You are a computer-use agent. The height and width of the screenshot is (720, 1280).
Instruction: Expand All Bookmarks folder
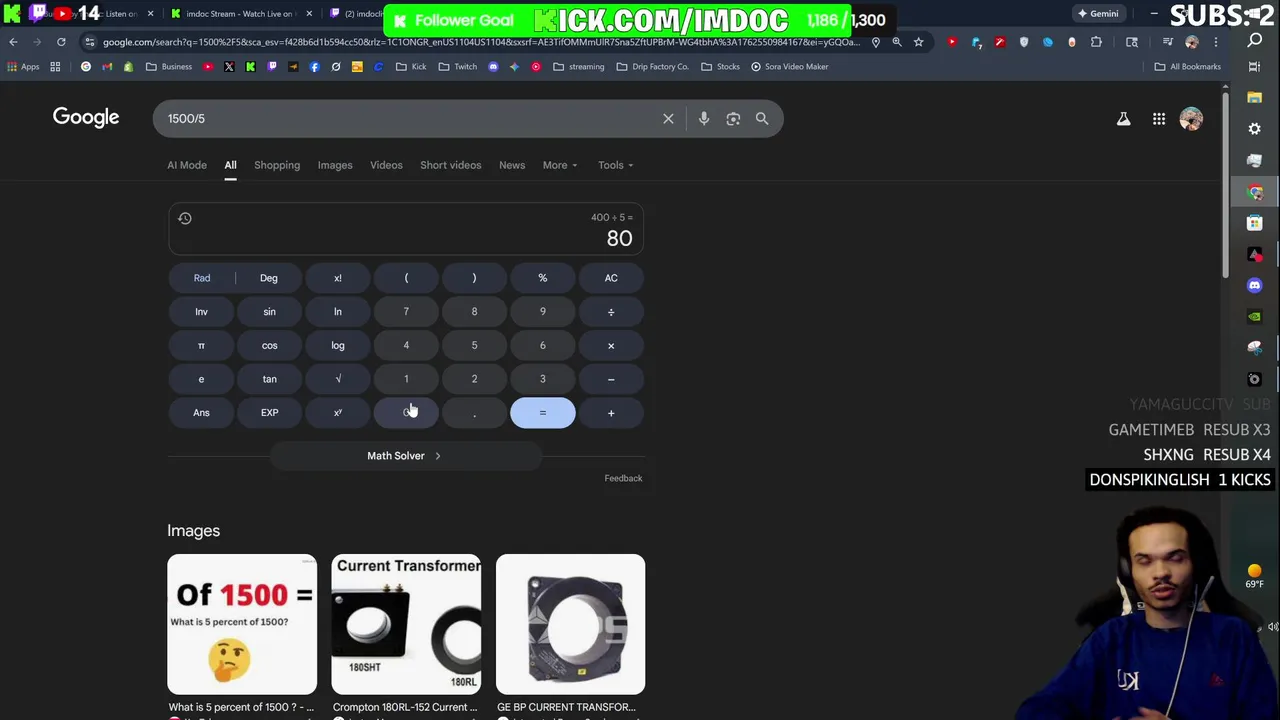[1188, 67]
